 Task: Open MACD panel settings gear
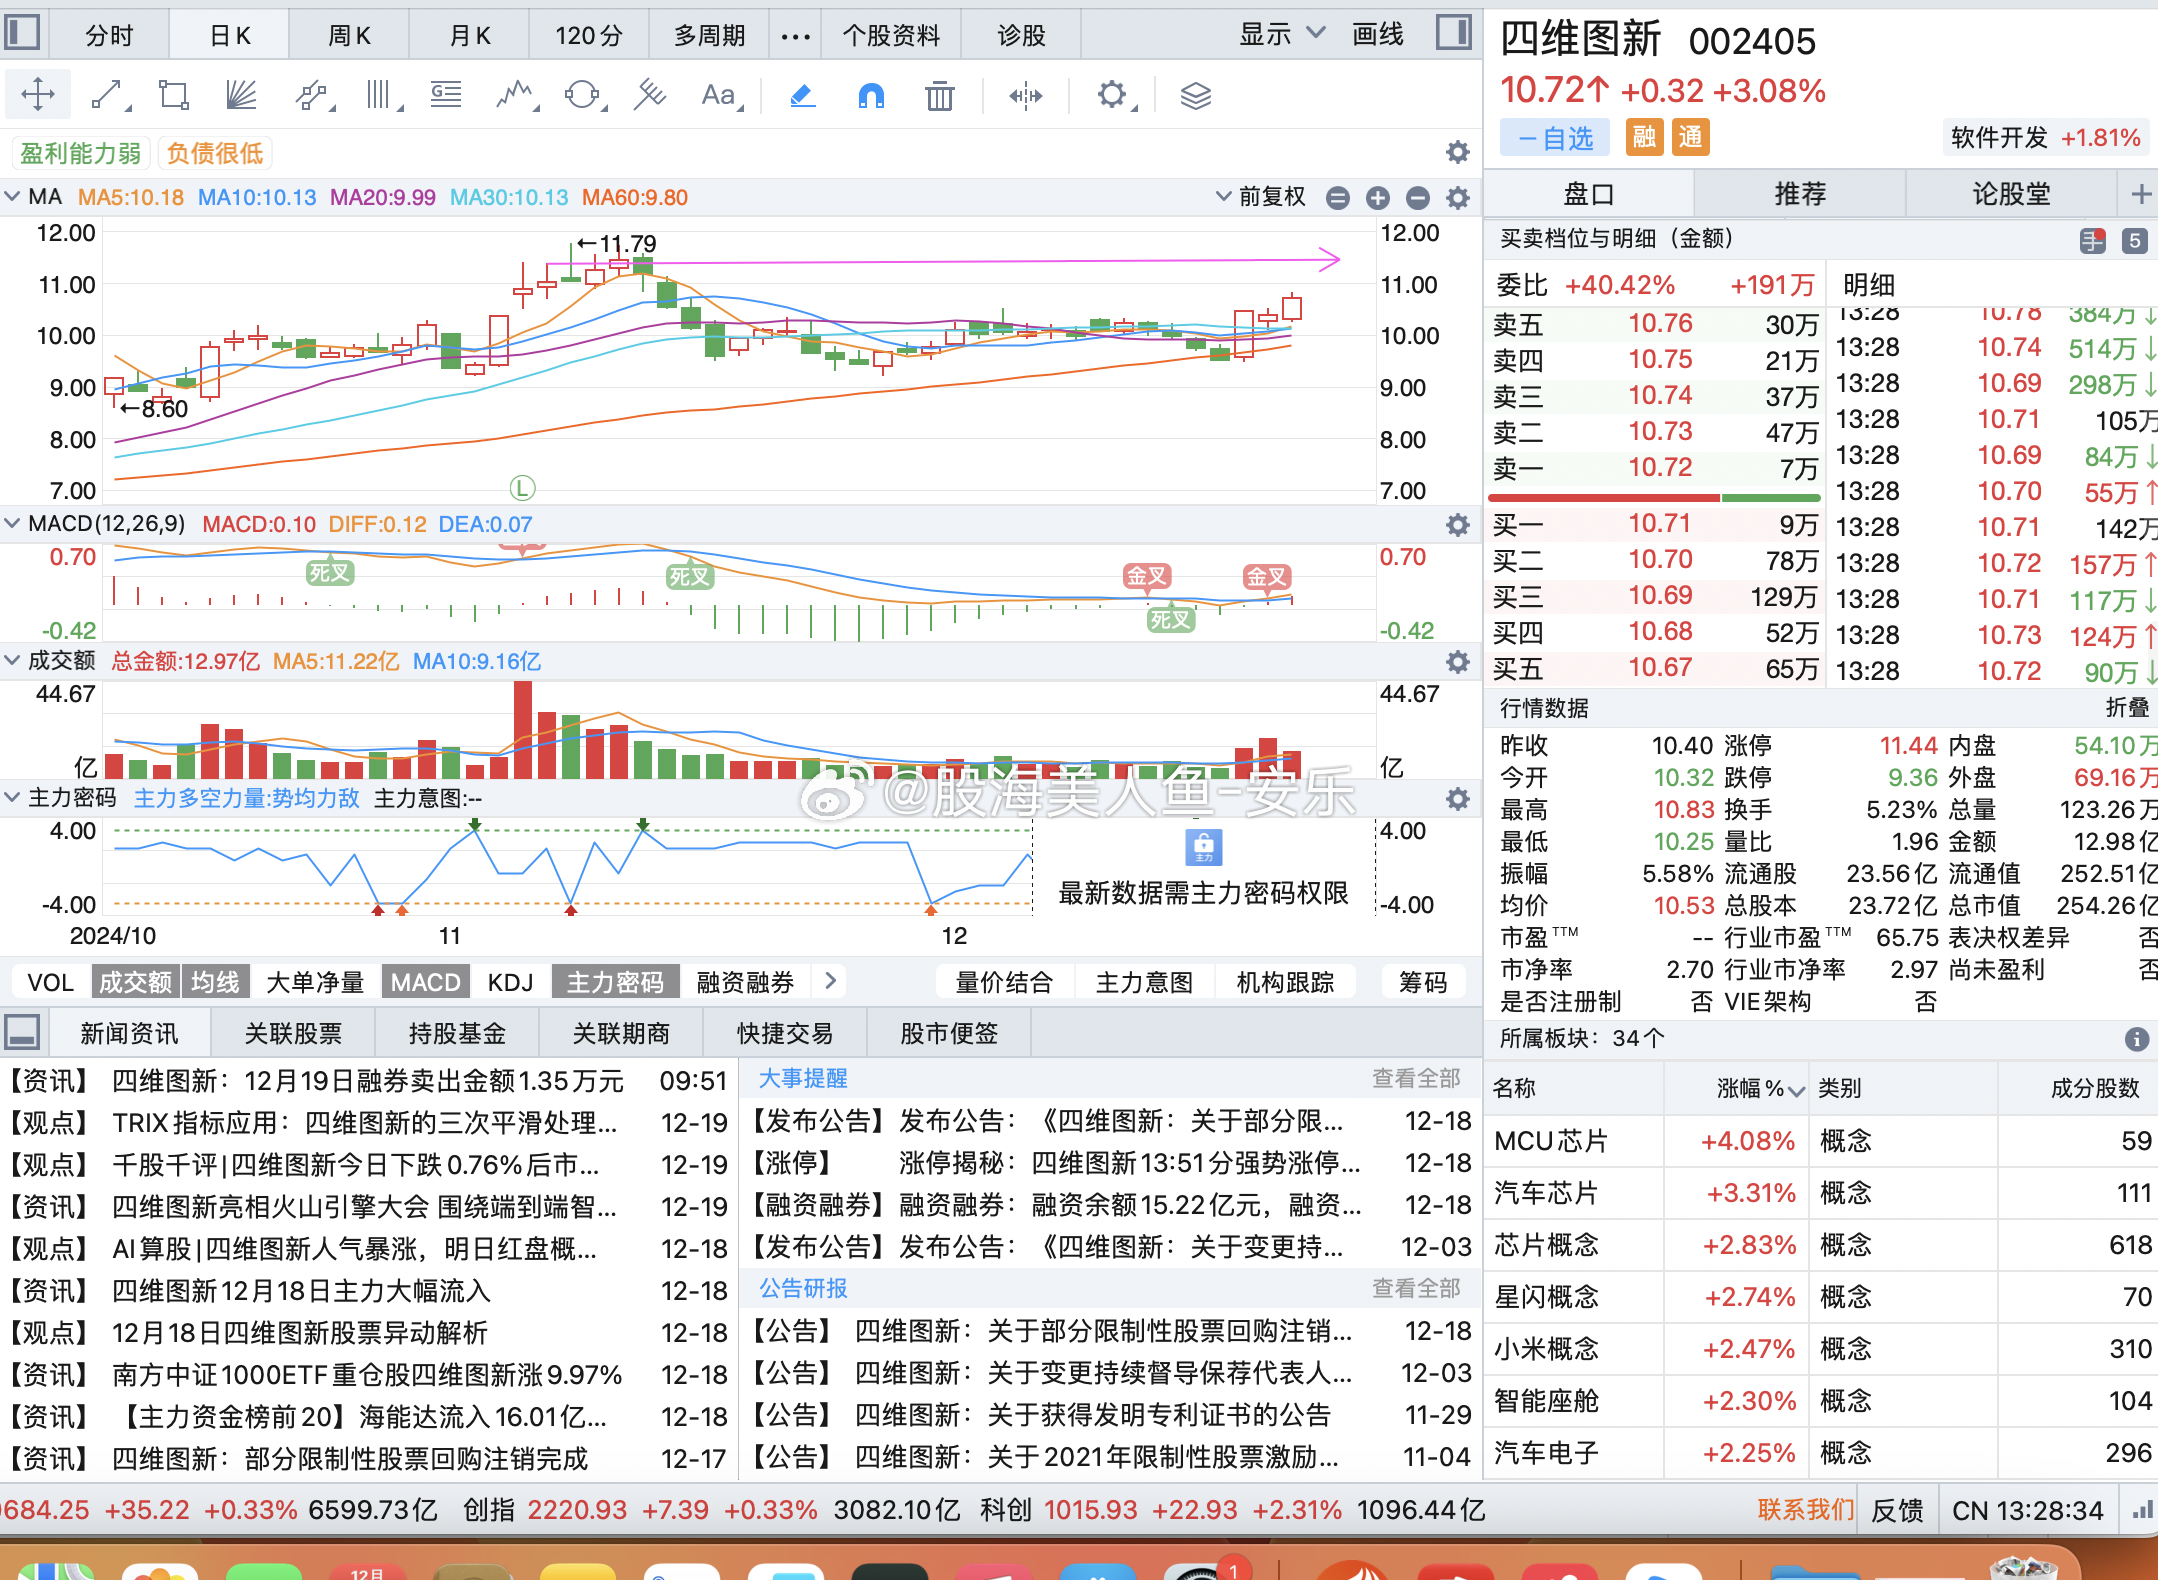pyautogui.click(x=1458, y=525)
